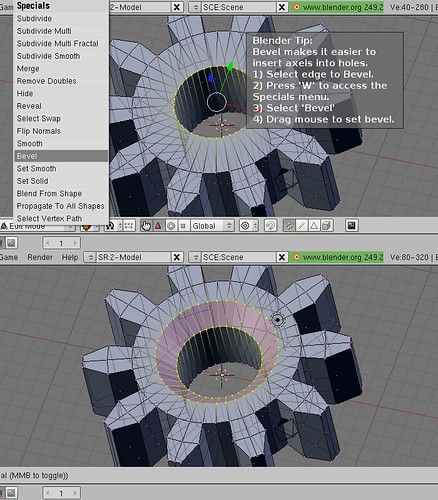This screenshot has height=500, width=438.
Task: Decrease the middle frame number with left arrow
Action: 48,243
